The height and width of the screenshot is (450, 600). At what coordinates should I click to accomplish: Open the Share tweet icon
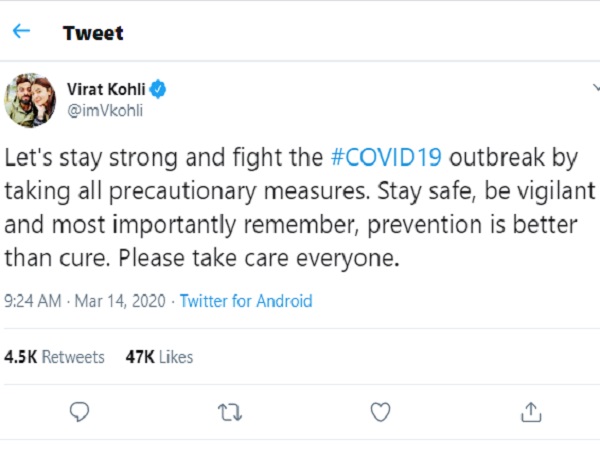point(531,411)
